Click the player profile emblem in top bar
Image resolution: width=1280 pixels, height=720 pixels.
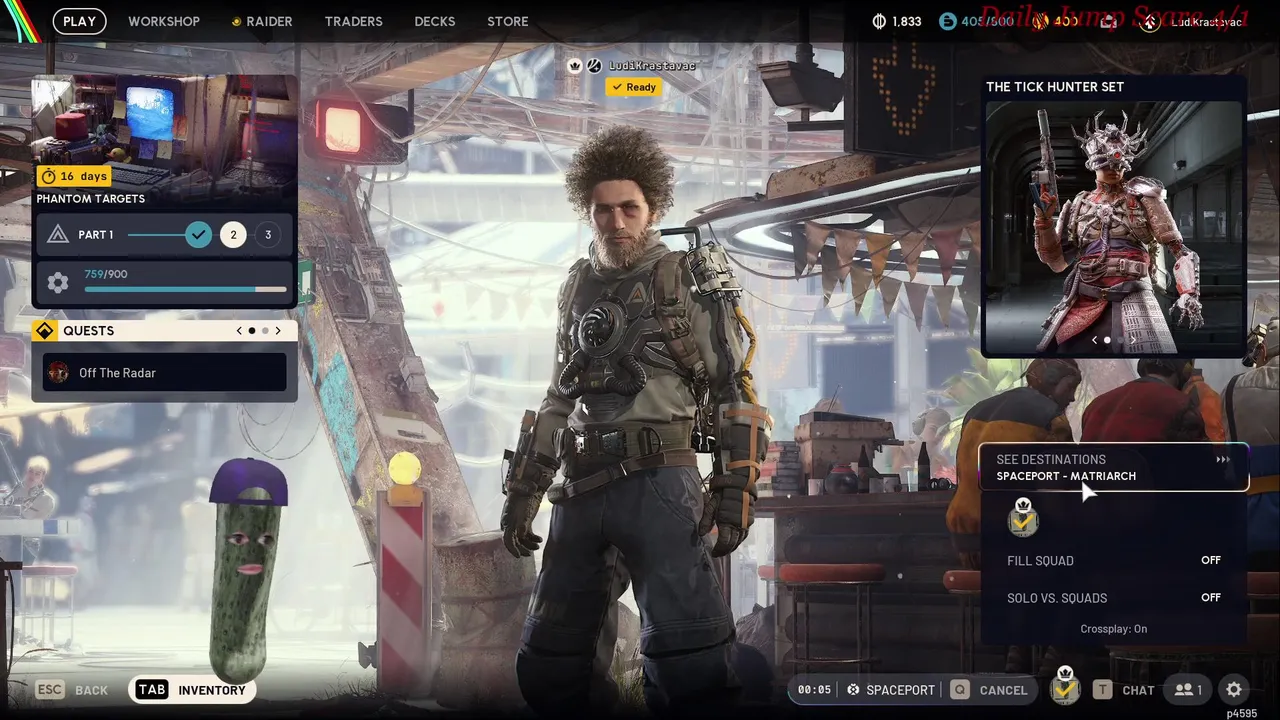pos(1149,21)
